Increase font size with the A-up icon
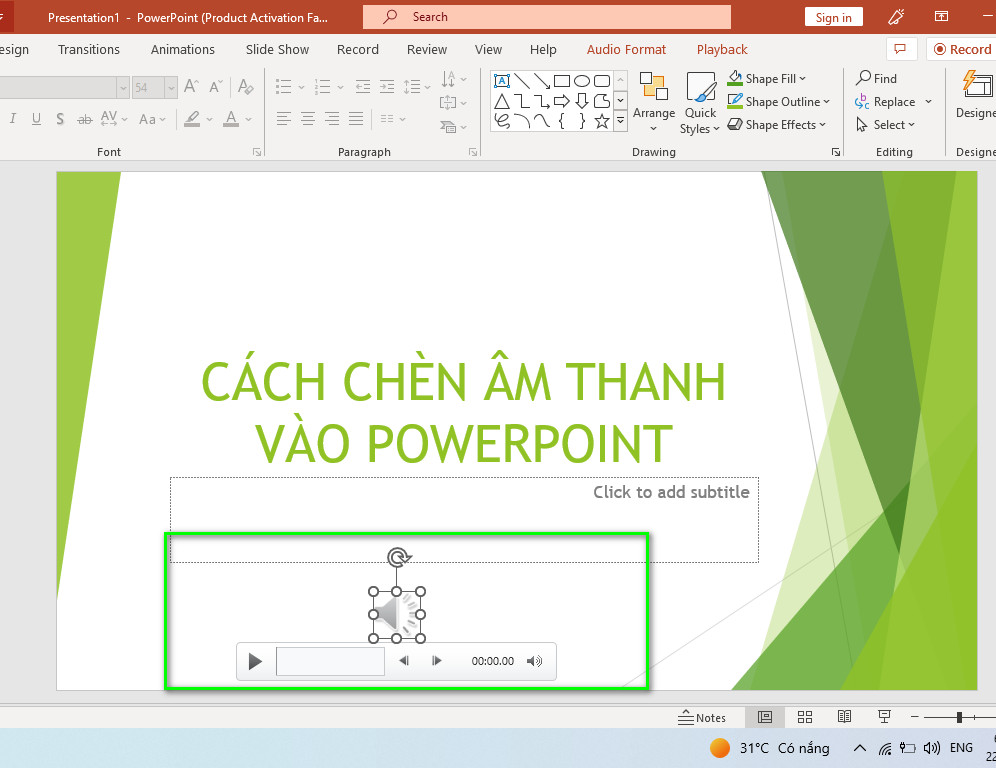 click(x=191, y=86)
